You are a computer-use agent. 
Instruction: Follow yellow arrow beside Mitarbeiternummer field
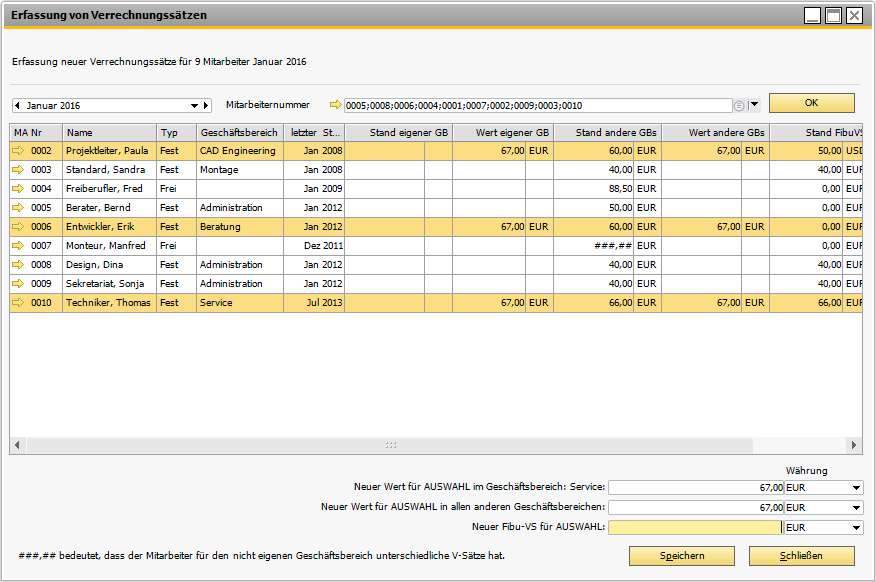point(335,104)
